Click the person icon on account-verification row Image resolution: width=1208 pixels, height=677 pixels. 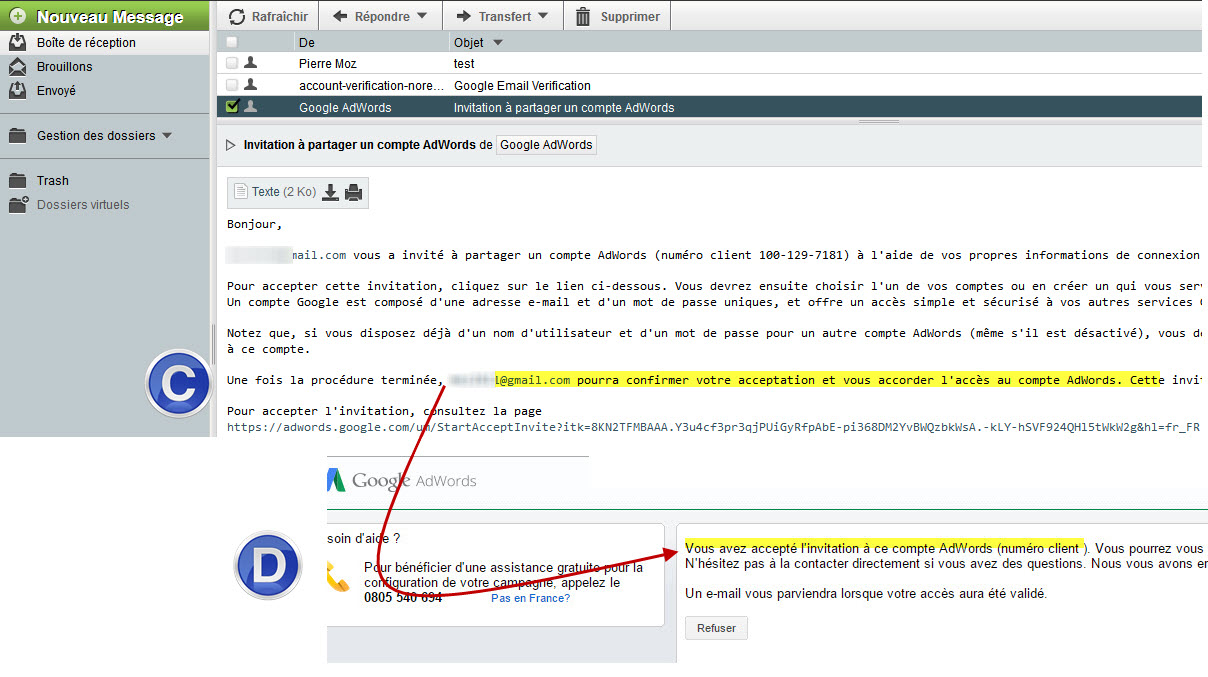(250, 85)
